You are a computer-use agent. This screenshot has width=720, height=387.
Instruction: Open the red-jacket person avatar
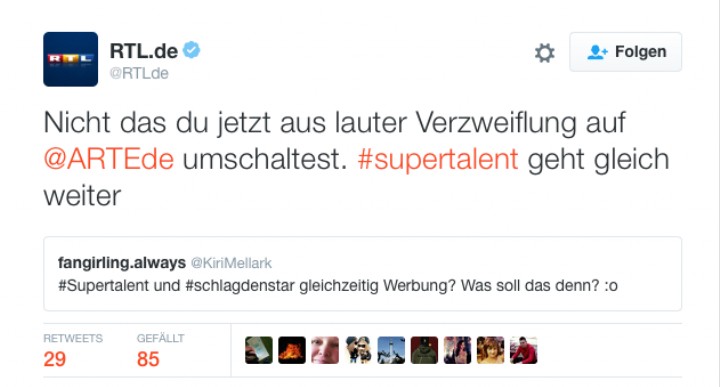pos(523,350)
